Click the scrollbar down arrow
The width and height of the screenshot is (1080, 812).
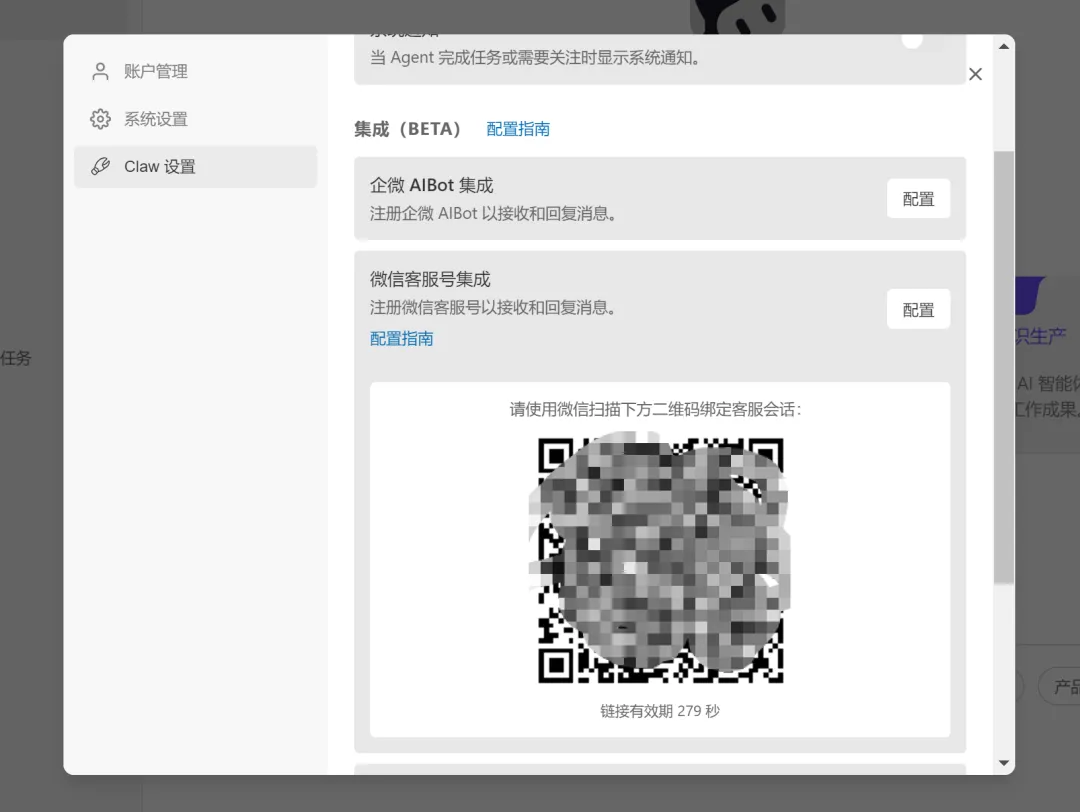pyautogui.click(x=1004, y=763)
